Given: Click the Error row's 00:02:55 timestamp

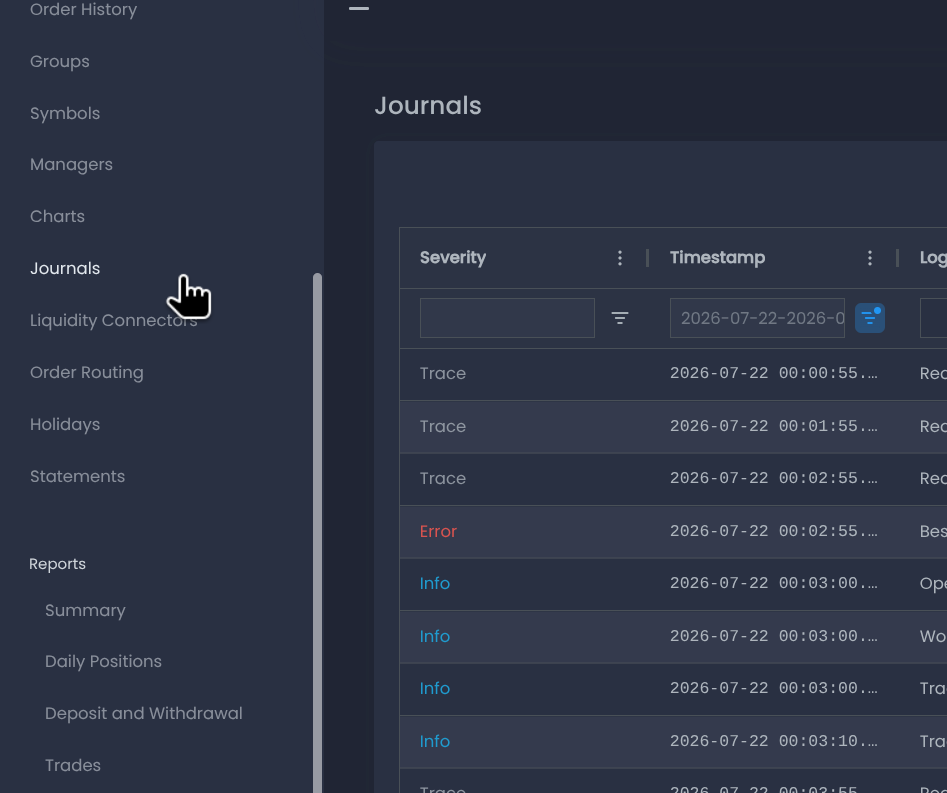Looking at the screenshot, I should click(773, 531).
